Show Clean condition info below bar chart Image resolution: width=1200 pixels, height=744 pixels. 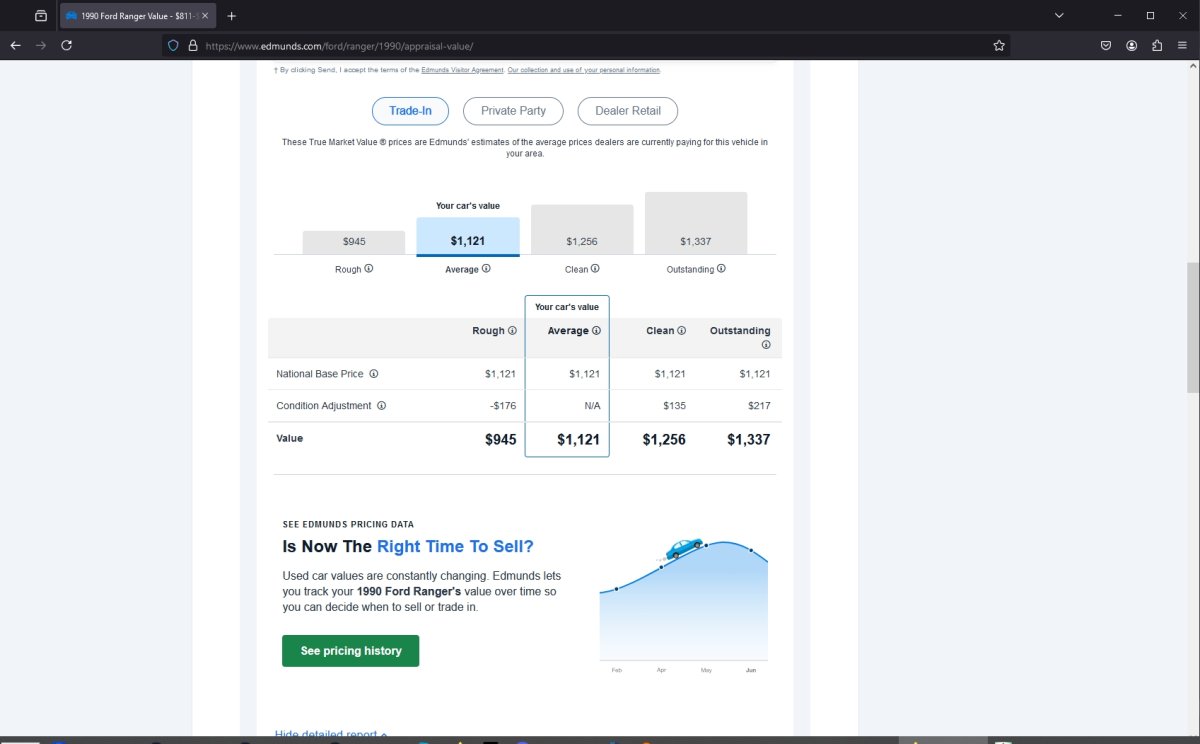pyautogui.click(x=595, y=269)
